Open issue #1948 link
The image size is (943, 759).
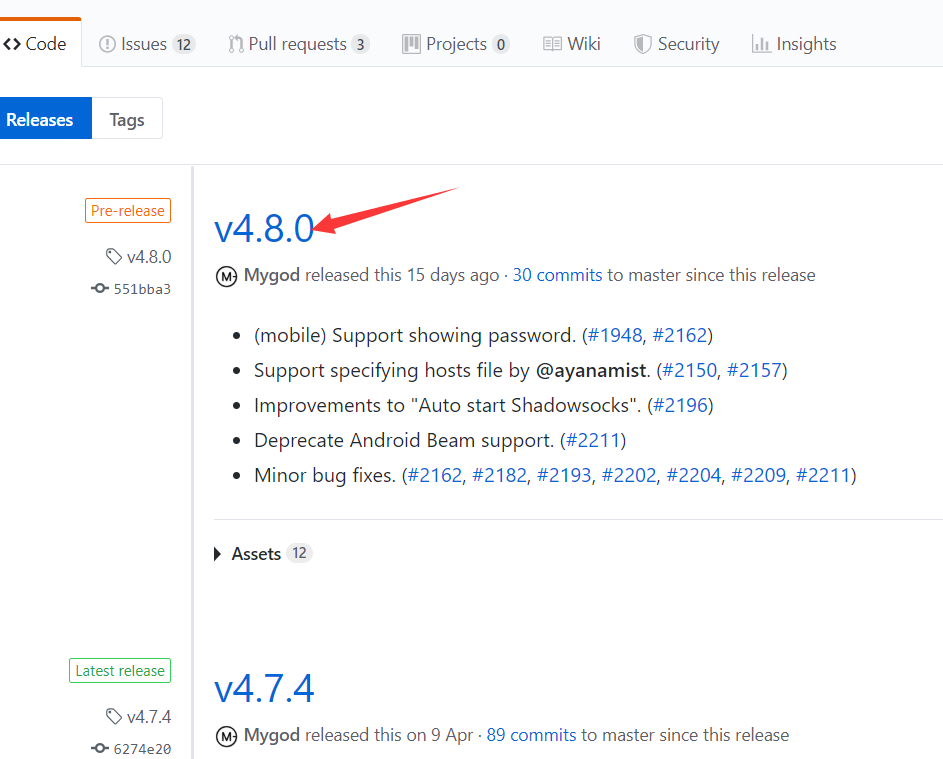tap(615, 335)
